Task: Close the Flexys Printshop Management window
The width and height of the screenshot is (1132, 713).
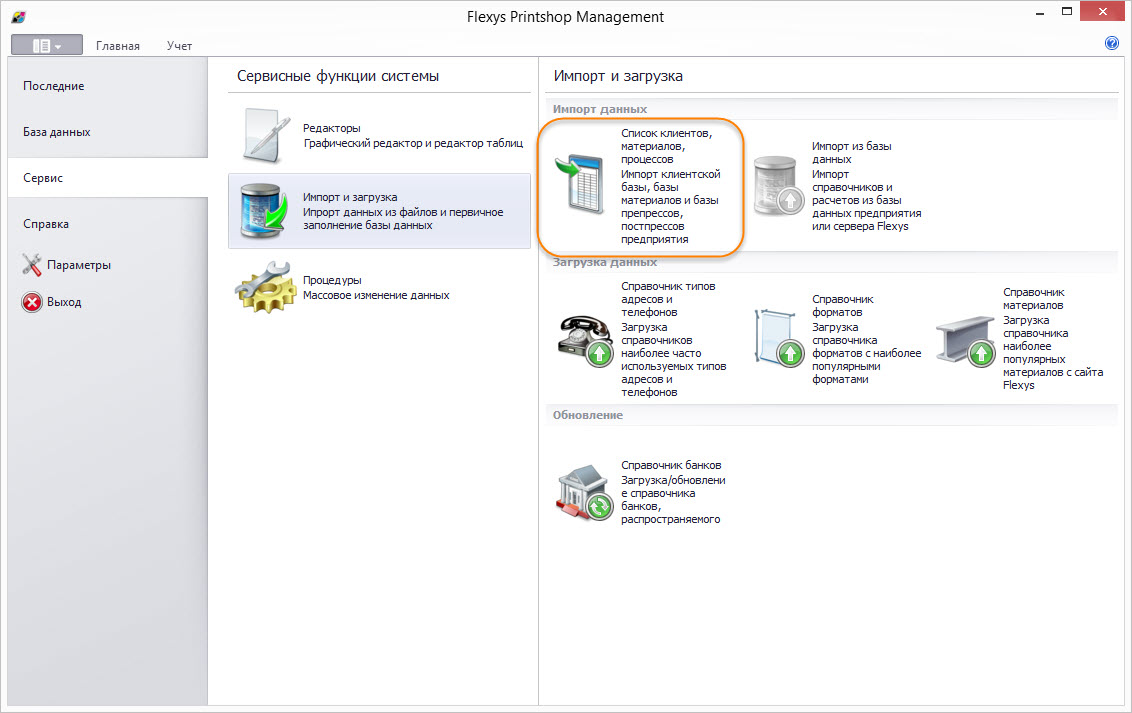Action: (1102, 12)
